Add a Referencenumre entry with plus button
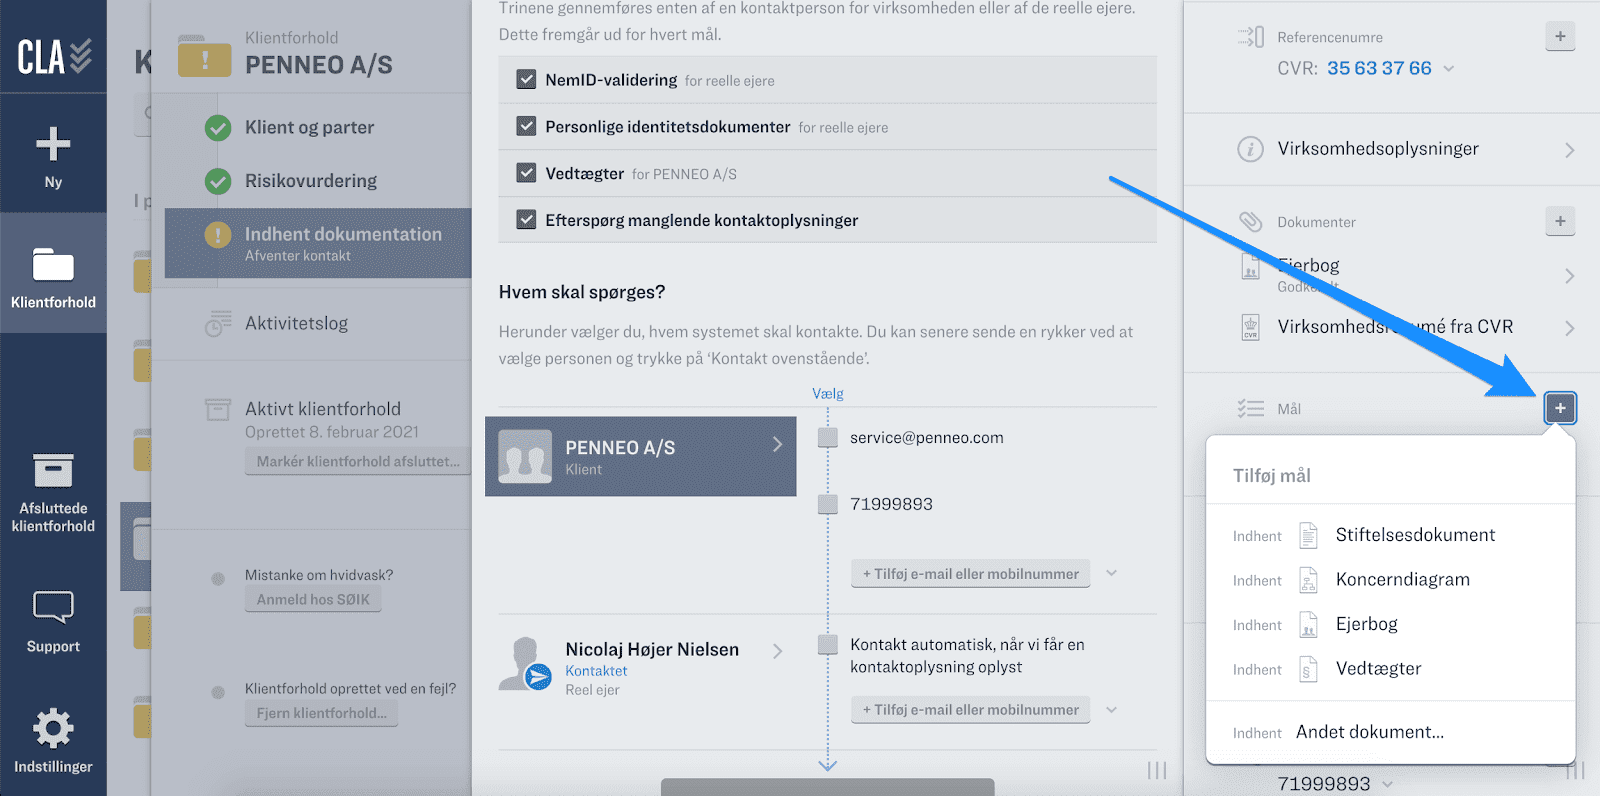 tap(1560, 37)
